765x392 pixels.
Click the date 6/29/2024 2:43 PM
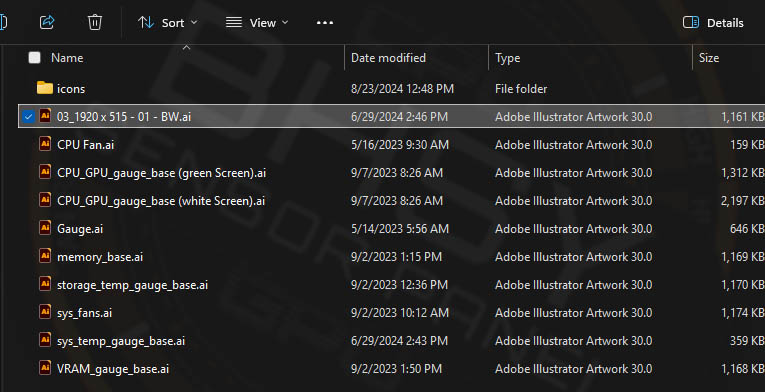(399, 341)
